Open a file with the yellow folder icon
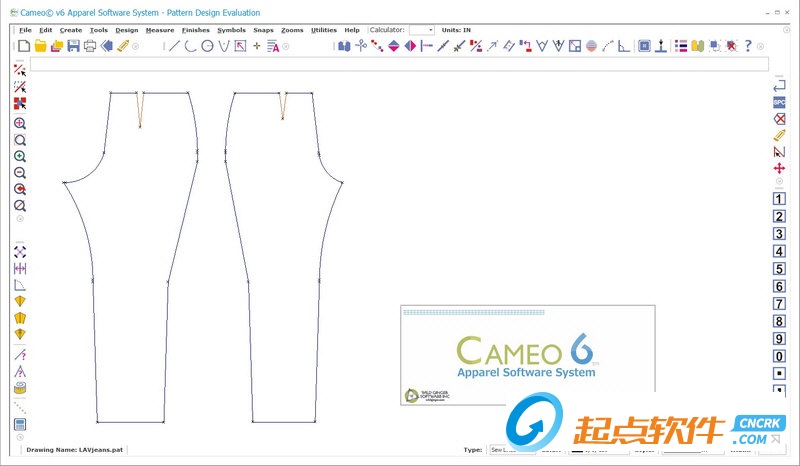The image size is (800, 466). pyautogui.click(x=40, y=46)
